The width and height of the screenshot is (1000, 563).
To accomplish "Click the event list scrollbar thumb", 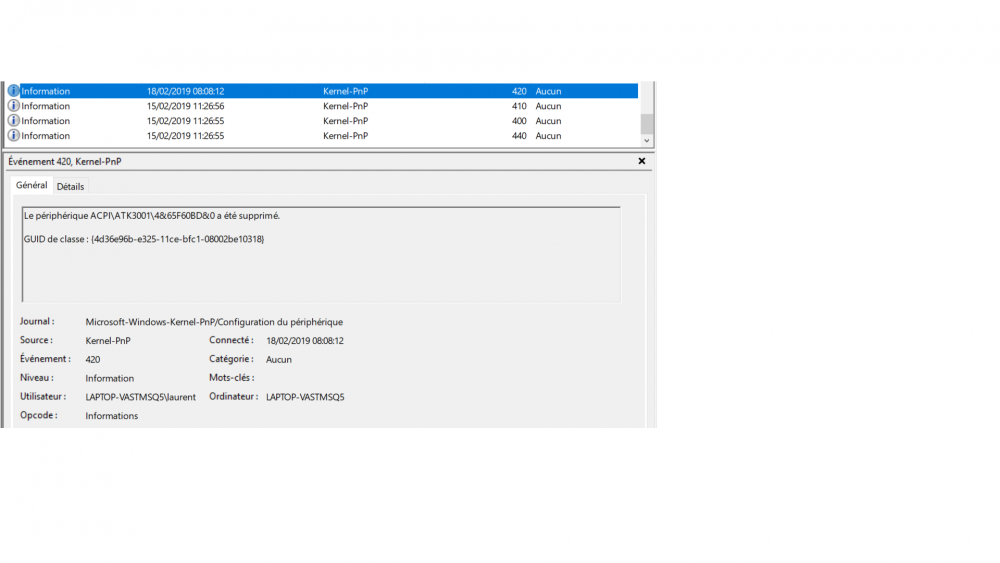I will (x=647, y=124).
